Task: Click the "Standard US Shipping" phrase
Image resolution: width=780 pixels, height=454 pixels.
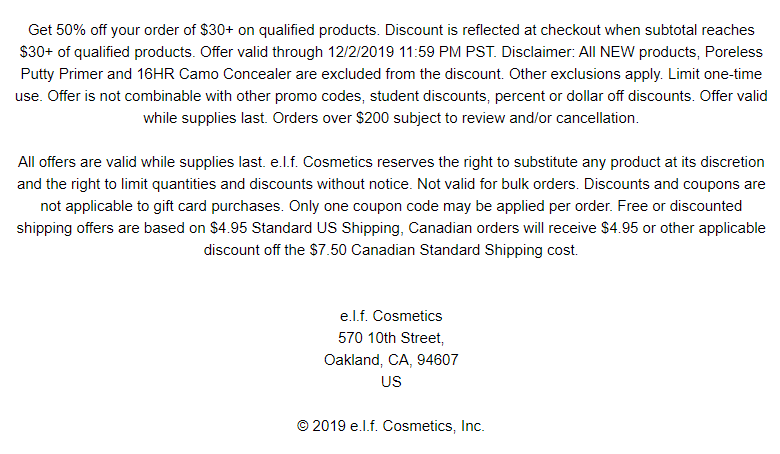Action: coord(326,228)
